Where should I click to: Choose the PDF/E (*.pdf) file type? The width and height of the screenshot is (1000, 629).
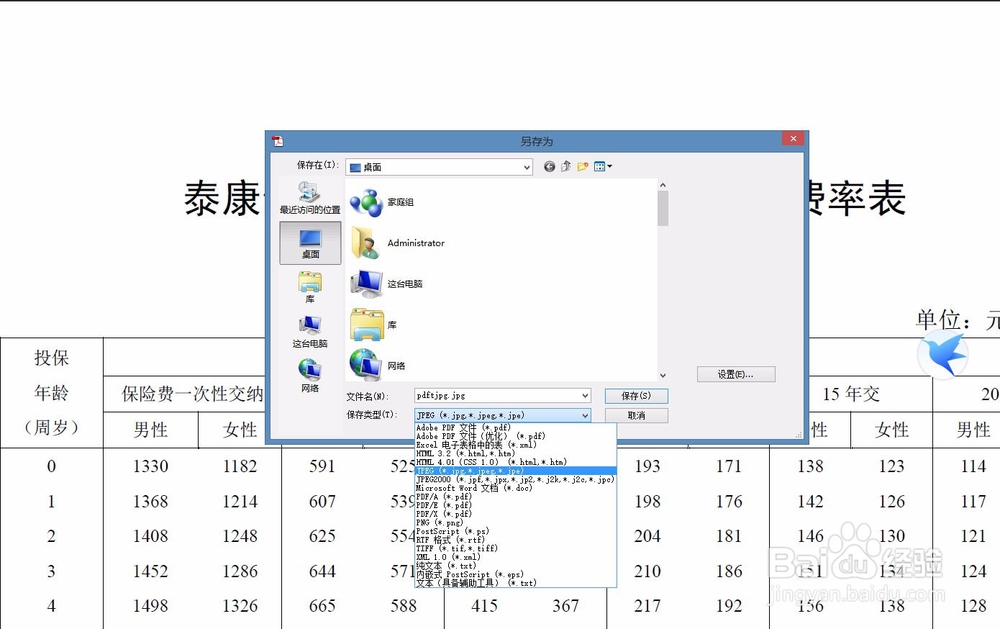click(x=515, y=505)
